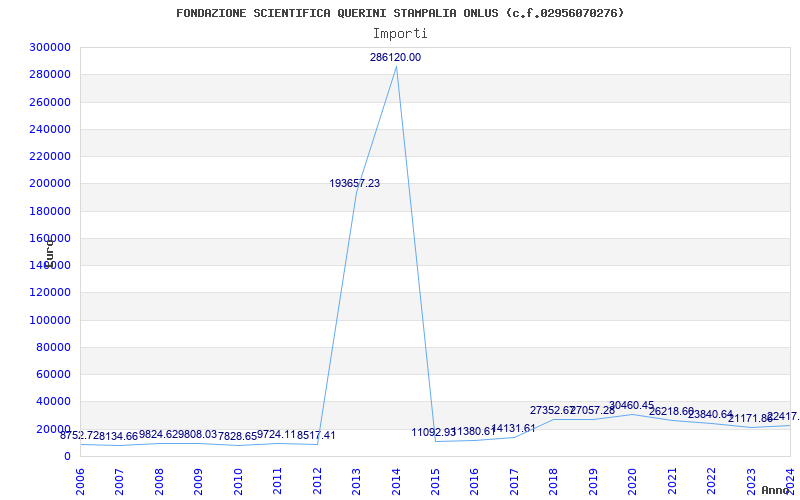The height and width of the screenshot is (500, 800).
Task: Click the y-axis tick 180000
Action: 50,211
